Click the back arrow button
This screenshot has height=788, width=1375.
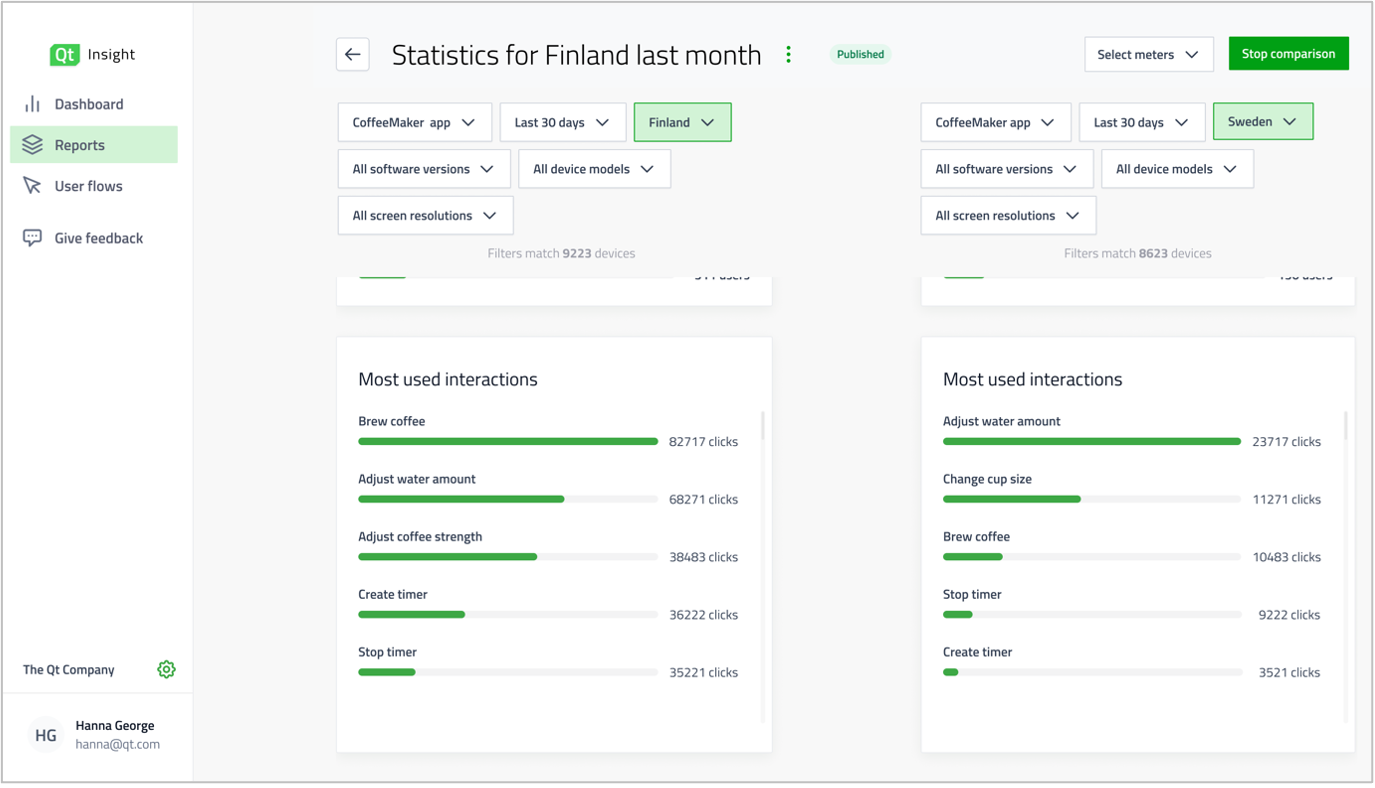click(x=352, y=55)
